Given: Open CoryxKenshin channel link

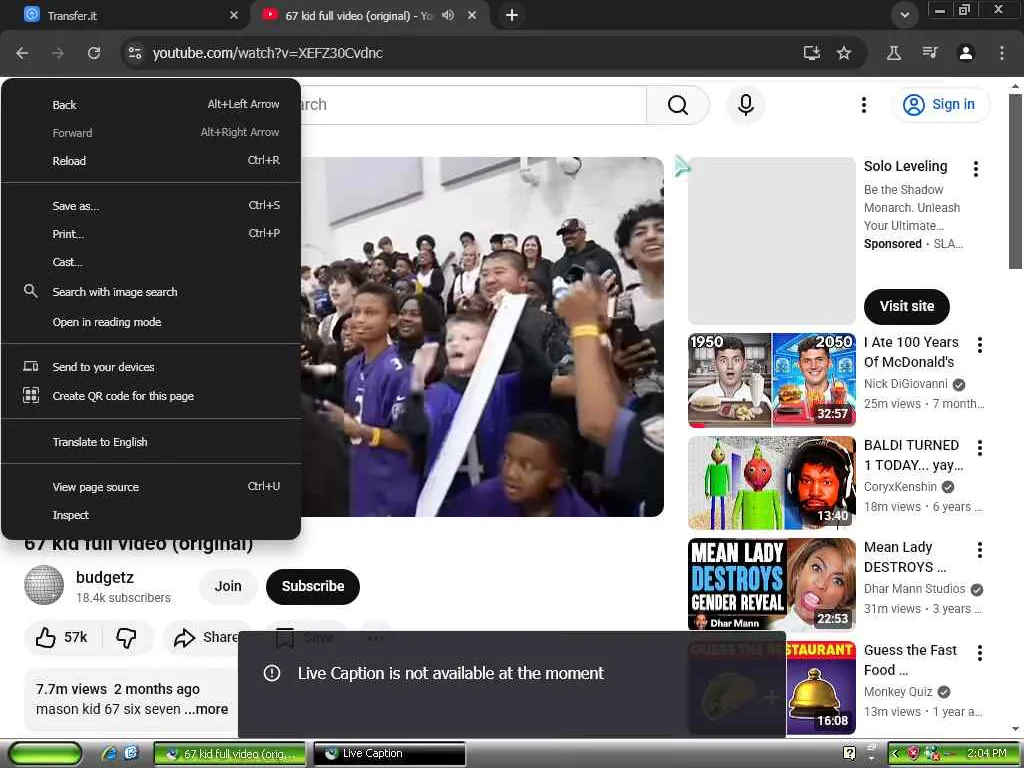Looking at the screenshot, I should coord(900,487).
